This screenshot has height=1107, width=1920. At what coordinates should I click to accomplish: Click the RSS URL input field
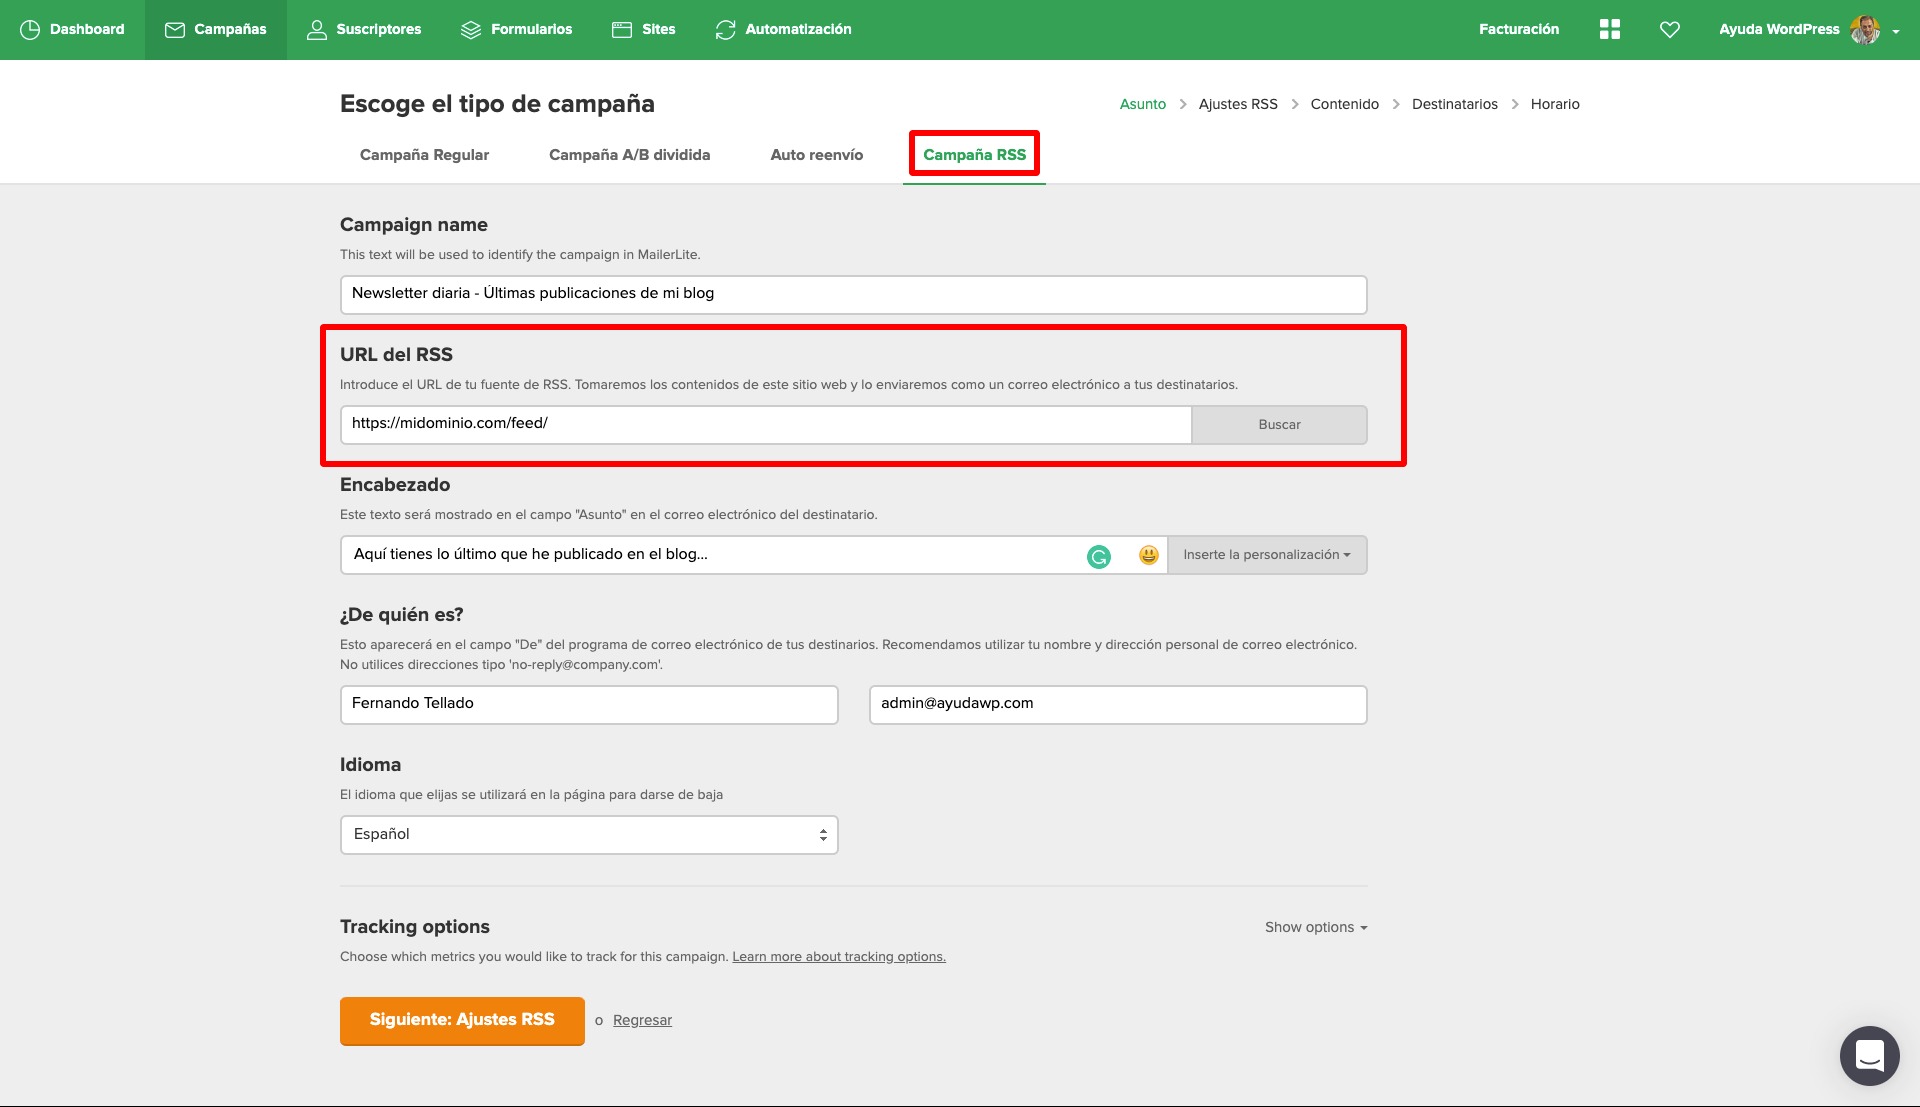click(x=765, y=424)
